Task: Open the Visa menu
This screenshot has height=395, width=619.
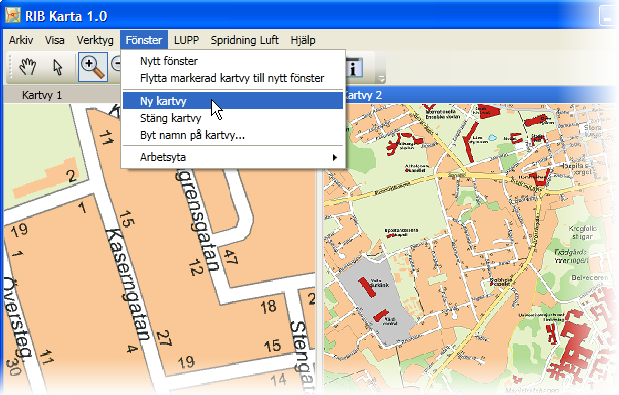Action: (x=54, y=40)
